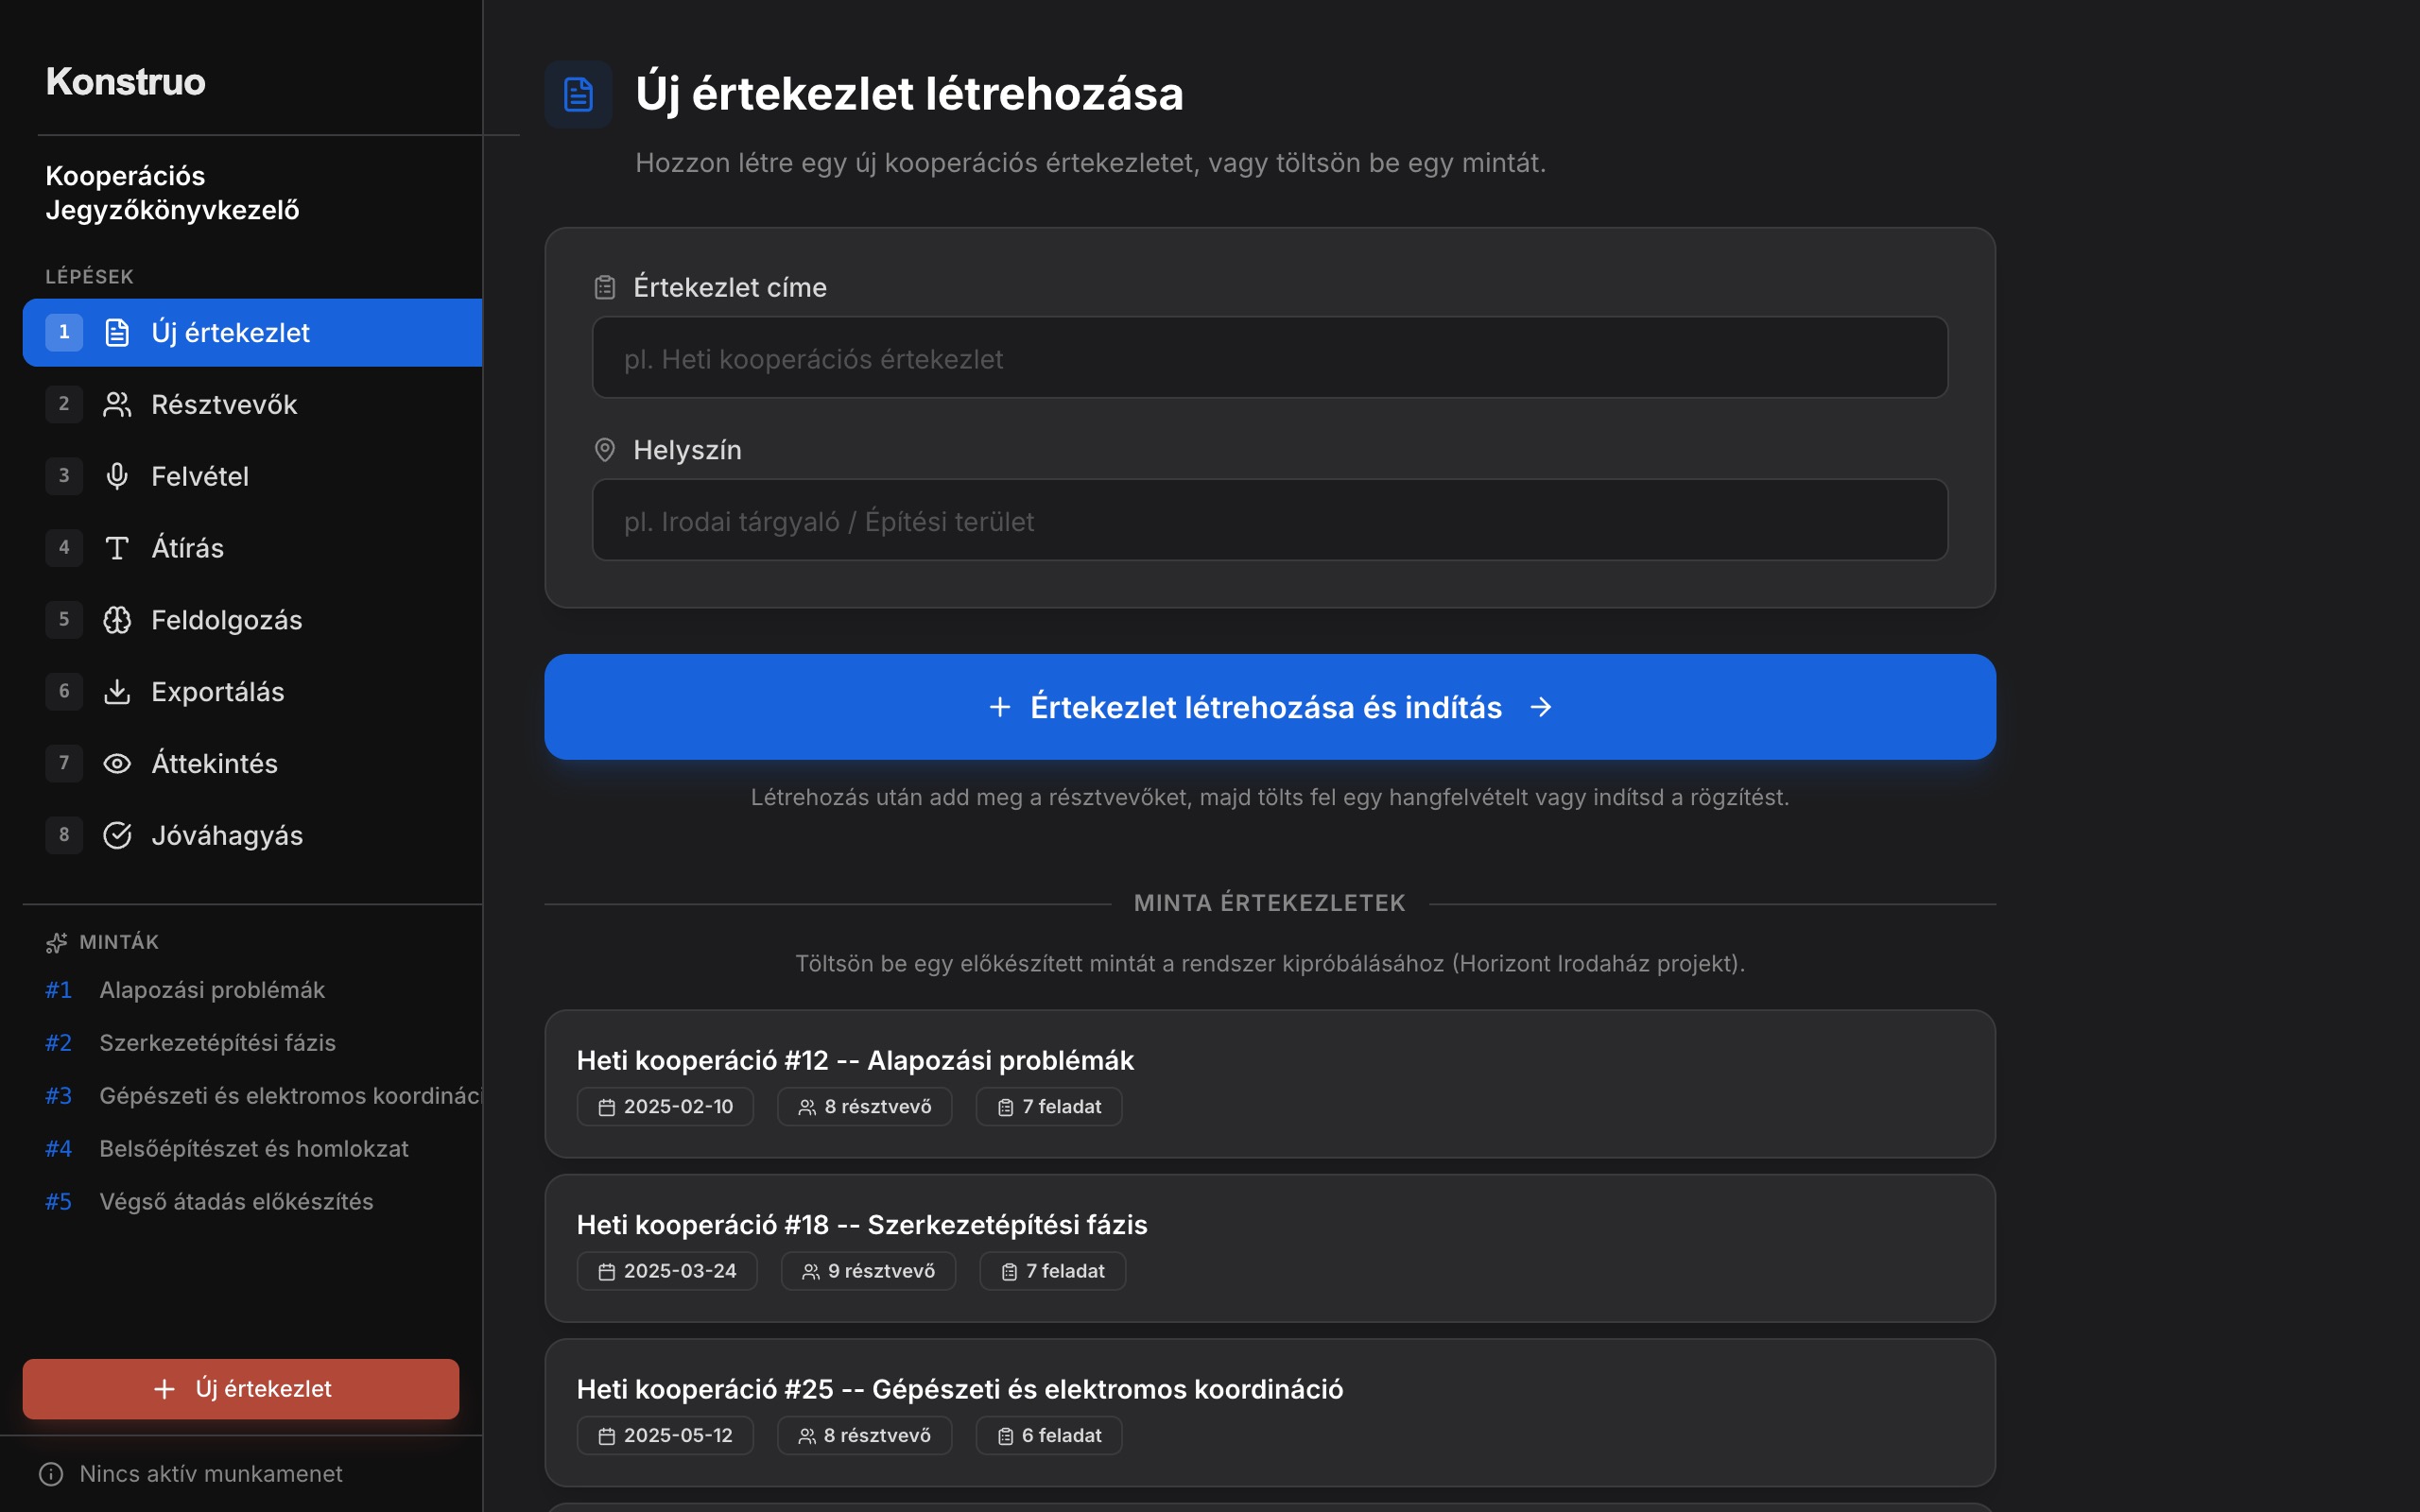Click the calendar icon beside 2025-05-12
Image resolution: width=2420 pixels, height=1512 pixels.
coord(607,1437)
